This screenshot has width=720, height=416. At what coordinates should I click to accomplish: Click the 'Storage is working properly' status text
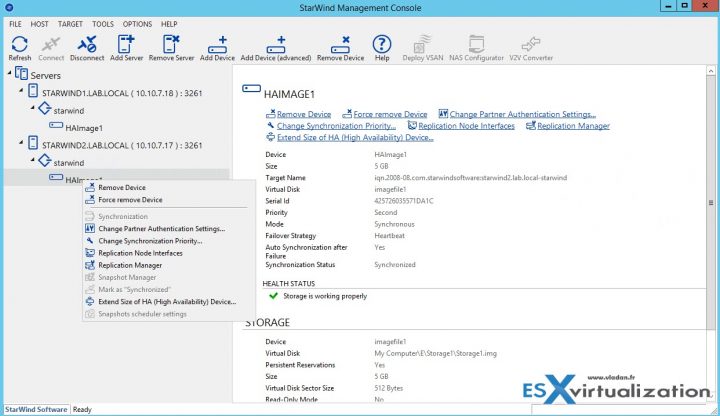[325, 296]
